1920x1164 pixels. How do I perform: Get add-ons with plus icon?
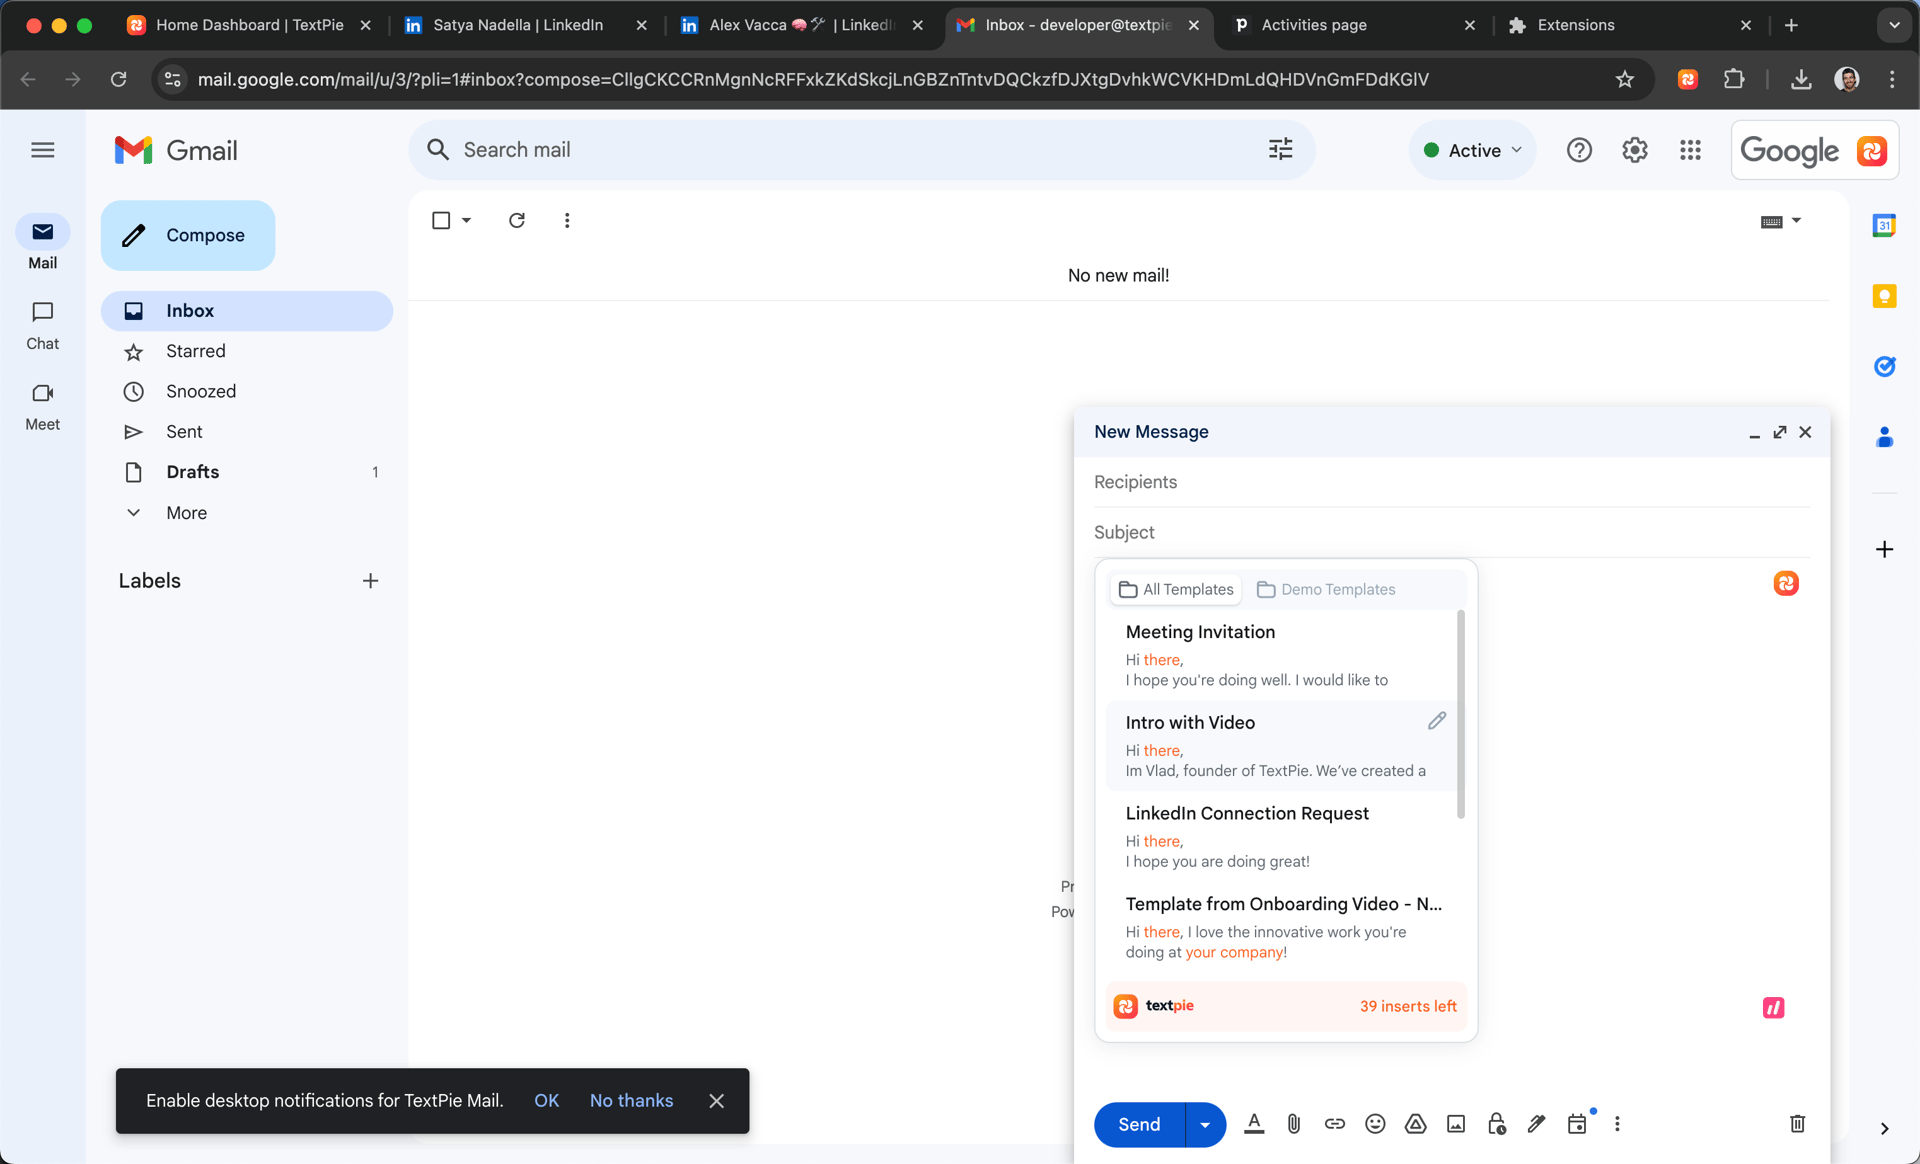(1885, 549)
